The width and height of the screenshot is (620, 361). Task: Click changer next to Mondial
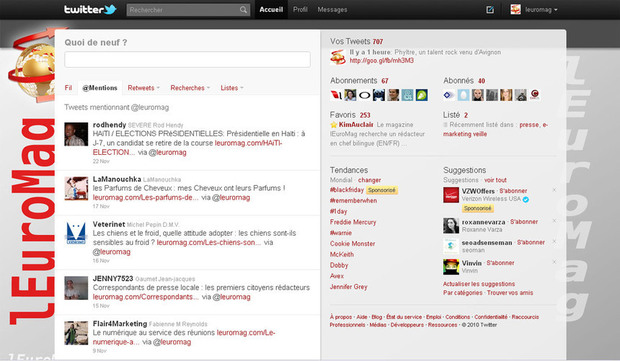pos(369,180)
